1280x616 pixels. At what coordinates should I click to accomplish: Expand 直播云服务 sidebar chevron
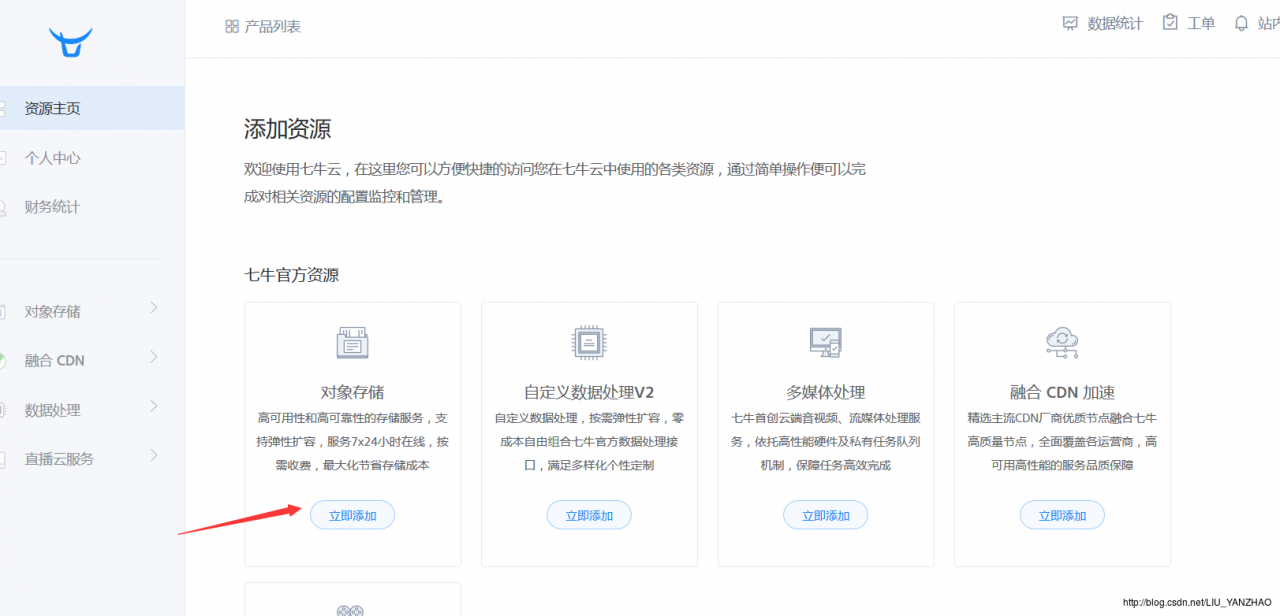coord(154,456)
